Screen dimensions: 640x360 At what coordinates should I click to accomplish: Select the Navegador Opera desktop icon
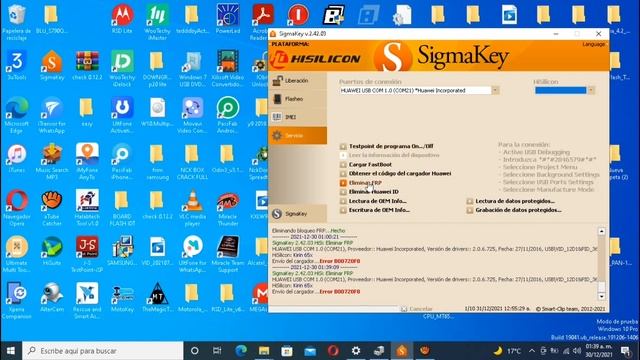tap(17, 208)
